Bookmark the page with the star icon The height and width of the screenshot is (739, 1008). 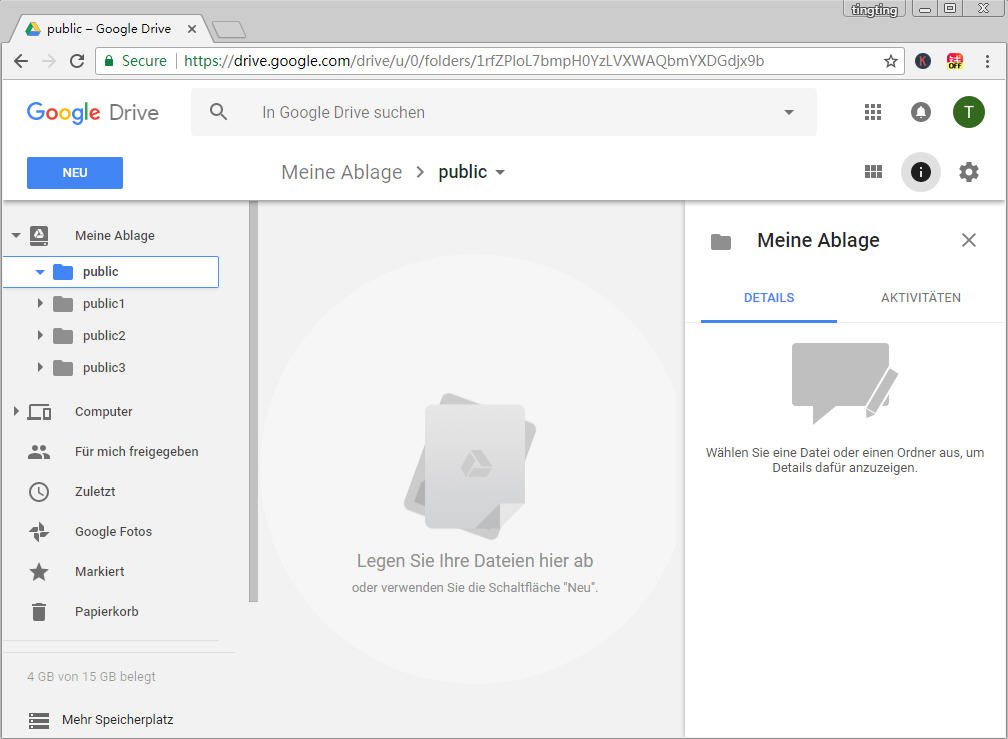890,61
